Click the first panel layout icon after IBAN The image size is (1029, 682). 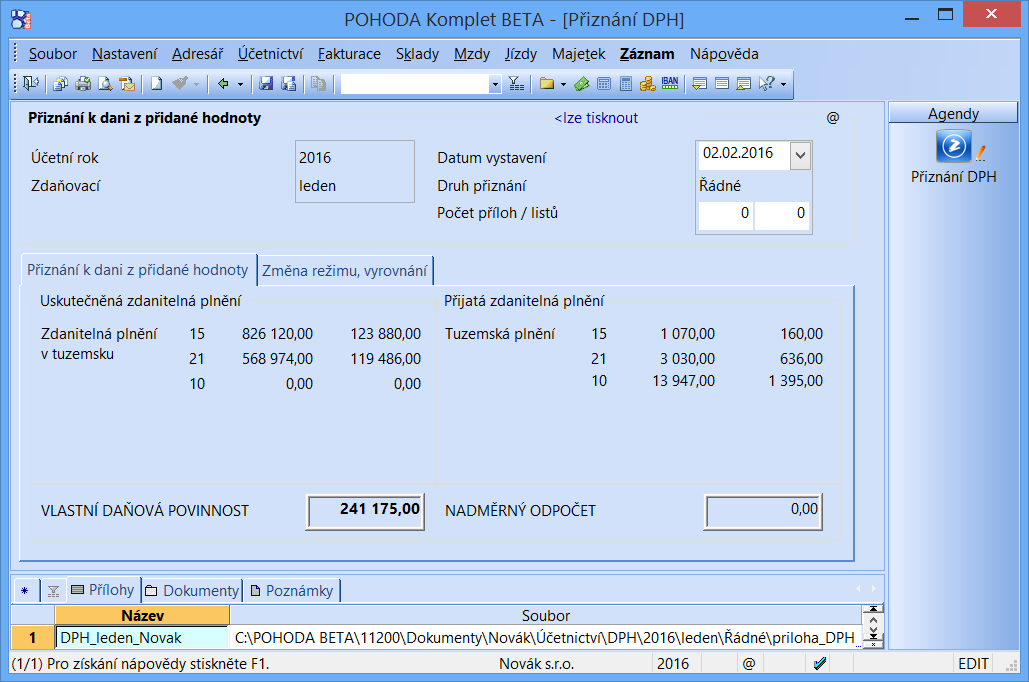(700, 83)
